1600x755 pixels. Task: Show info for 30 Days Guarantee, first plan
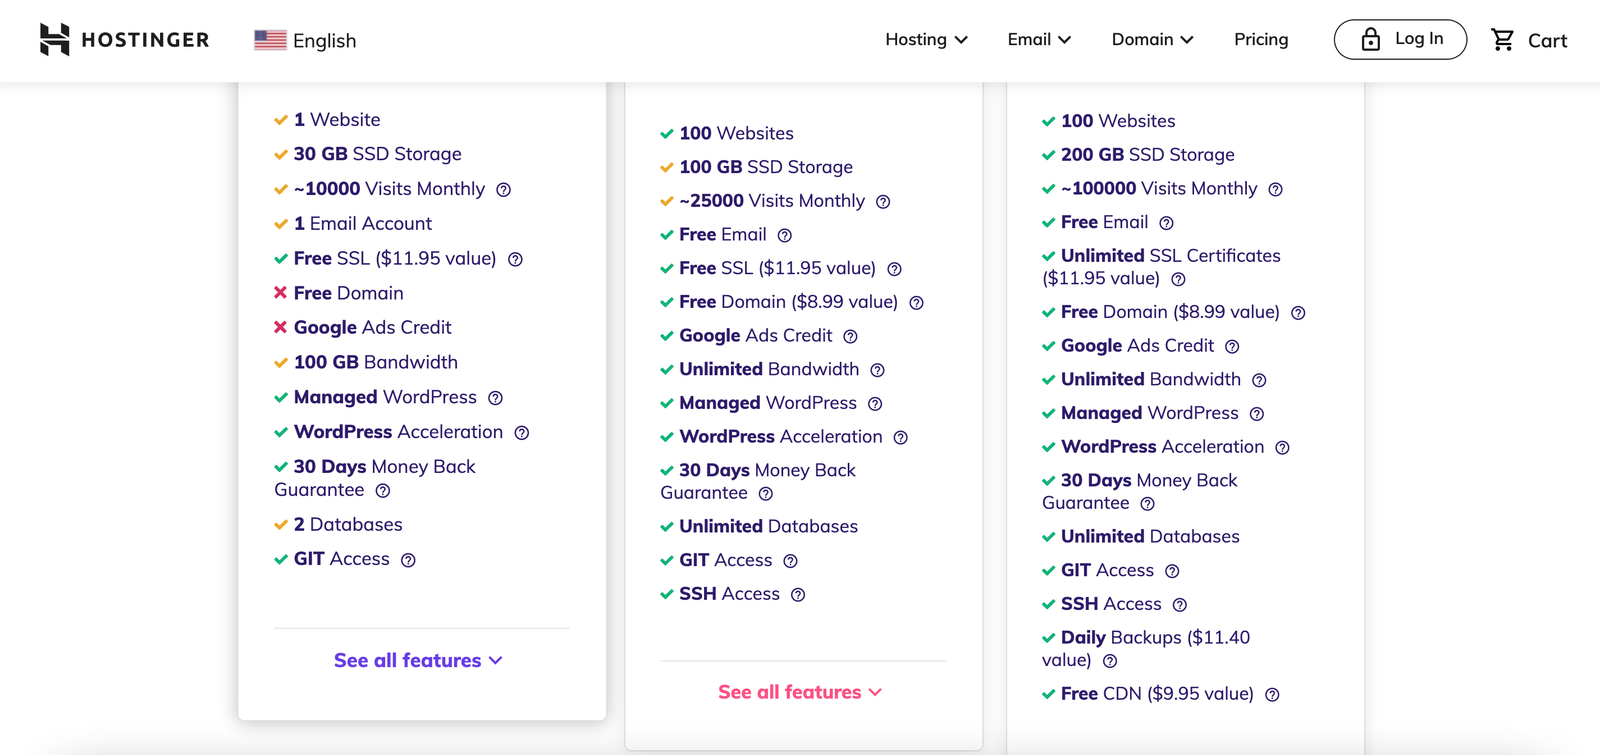pyautogui.click(x=383, y=491)
